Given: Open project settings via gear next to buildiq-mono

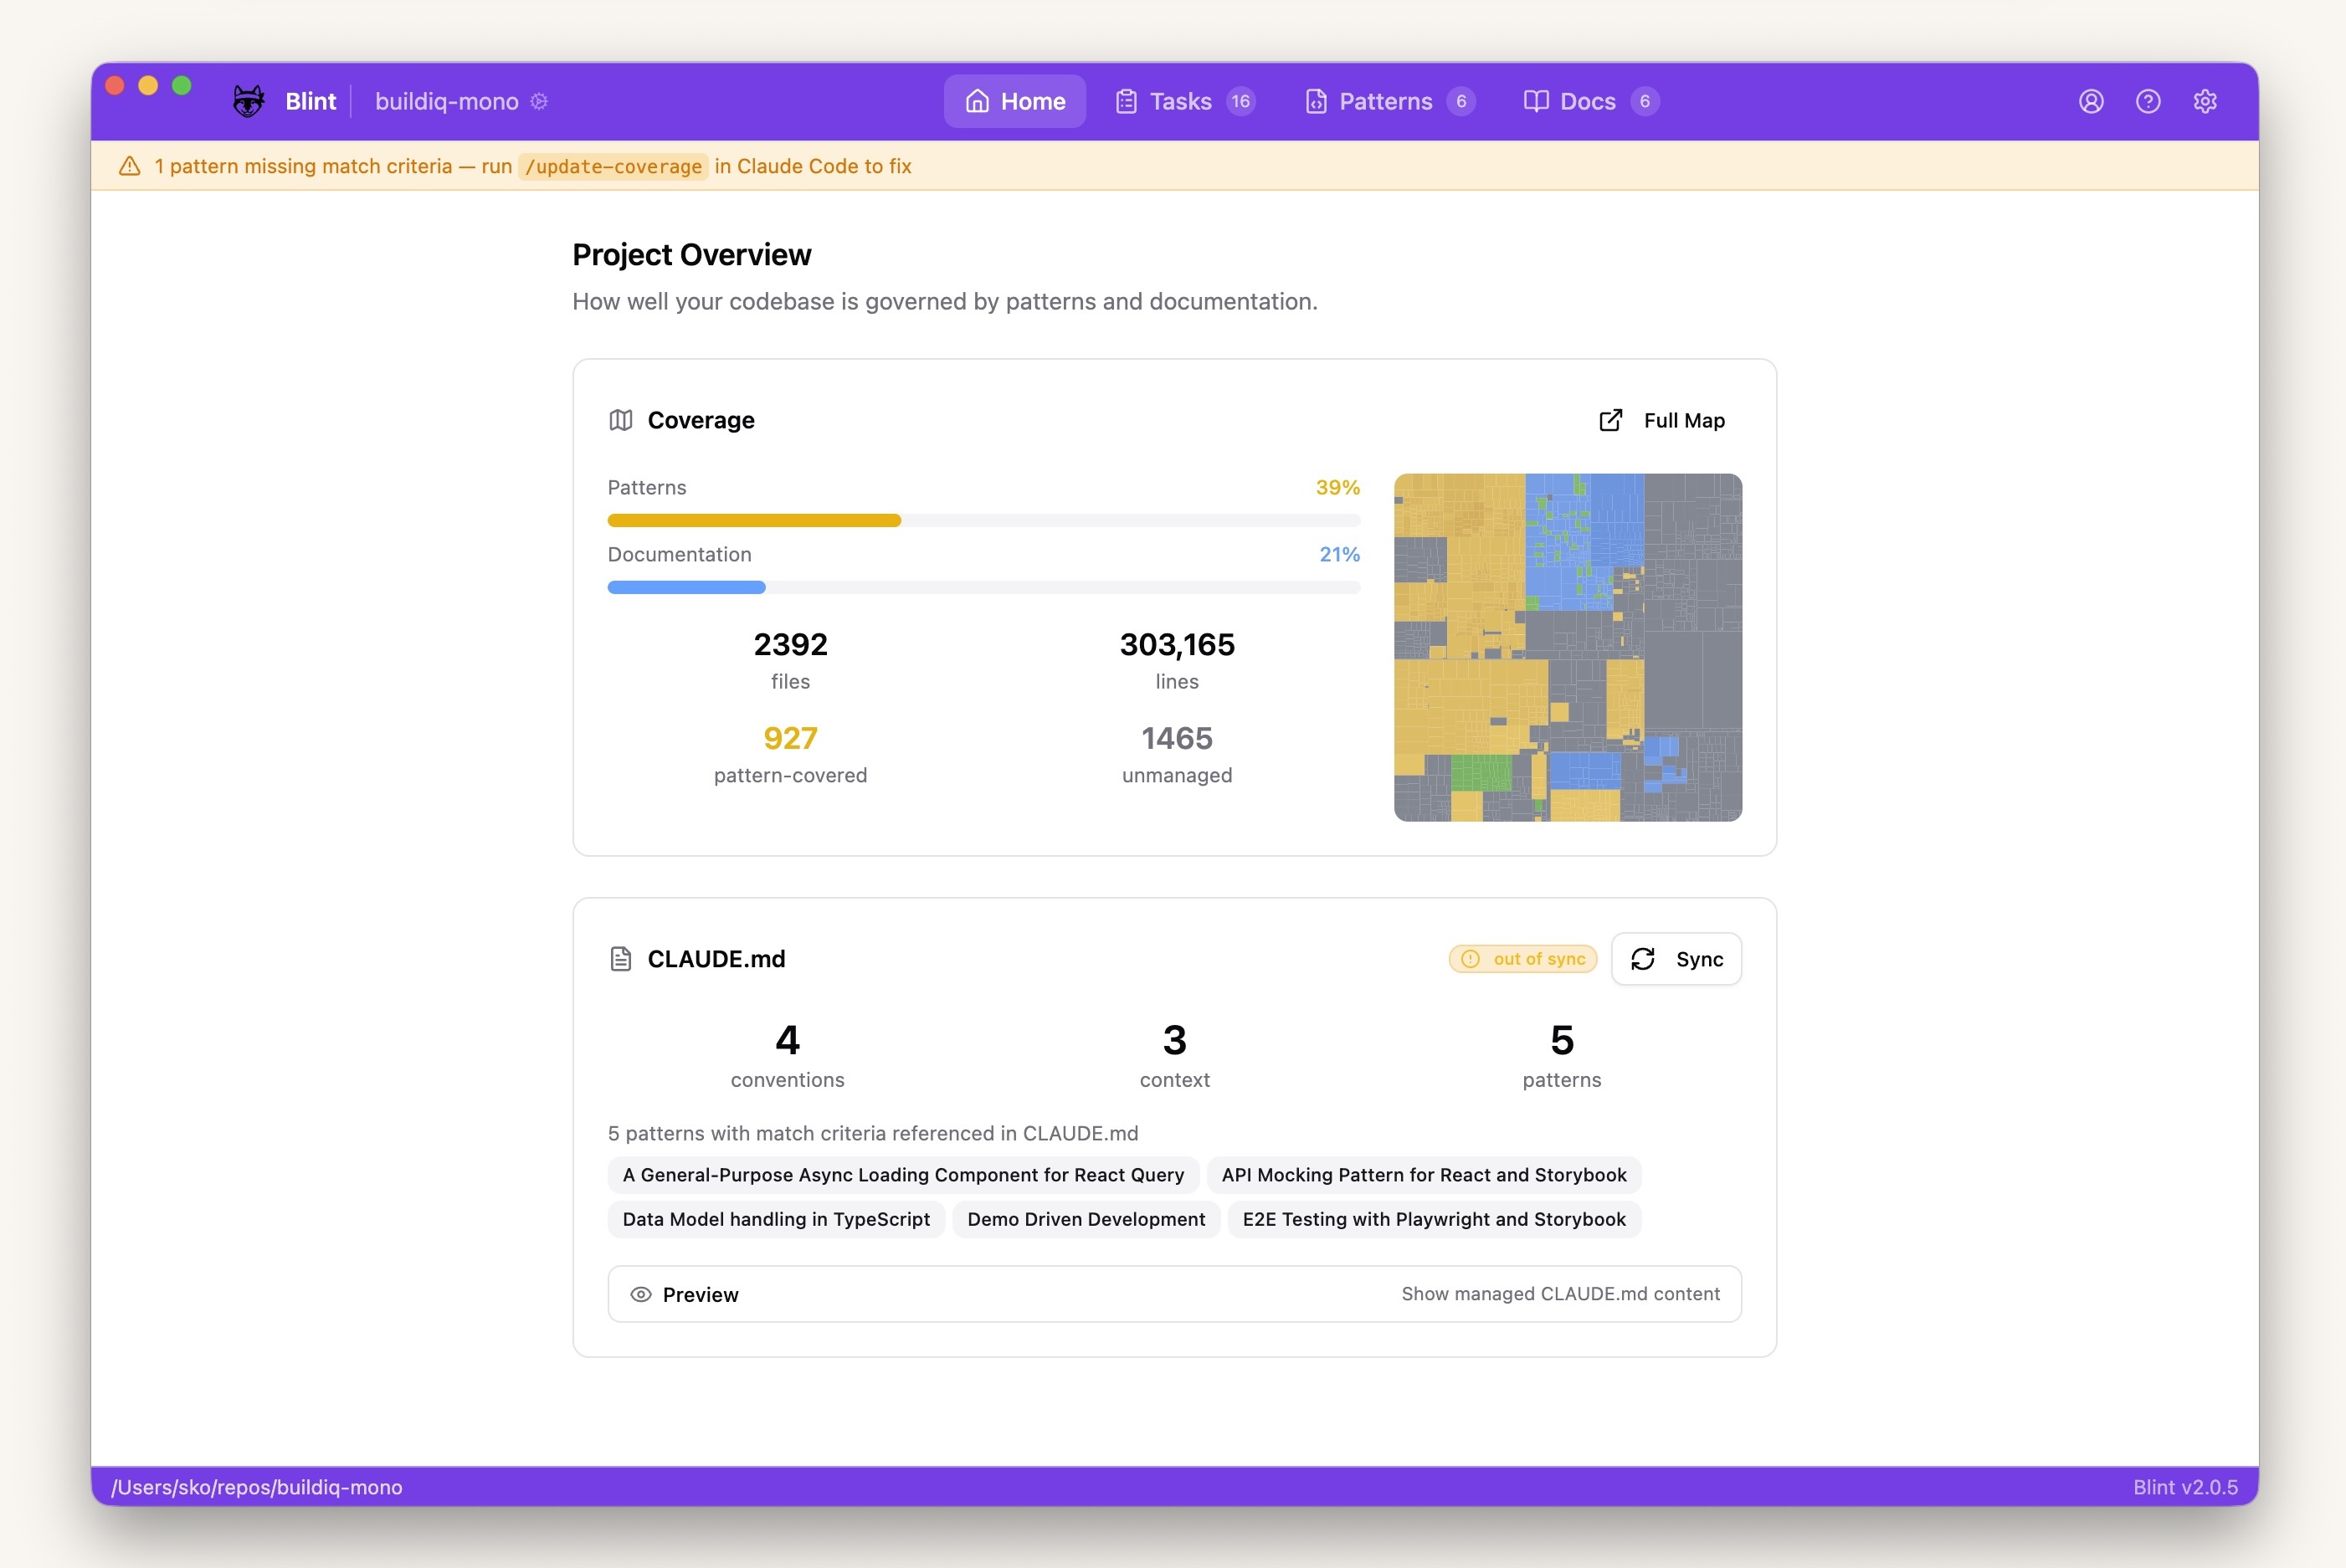Looking at the screenshot, I should pos(539,101).
